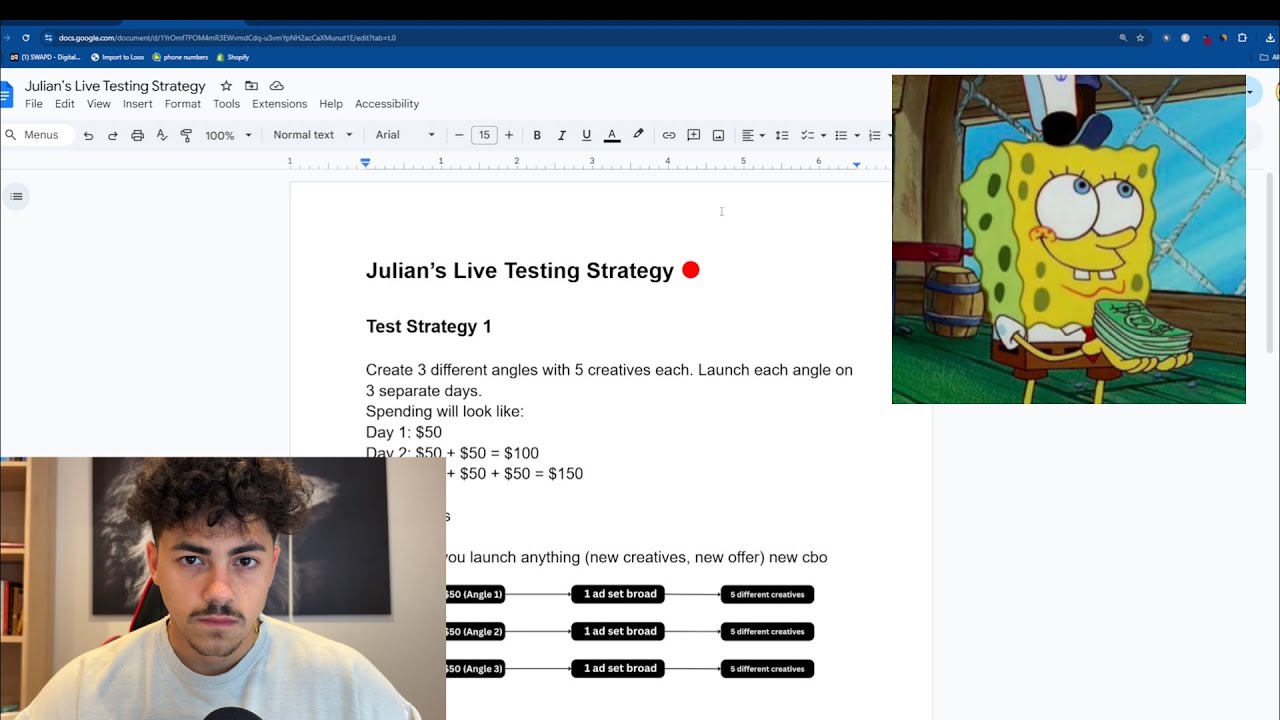The image size is (1280, 720).
Task: Open the browser zoom magnifier icon
Action: point(1123,38)
